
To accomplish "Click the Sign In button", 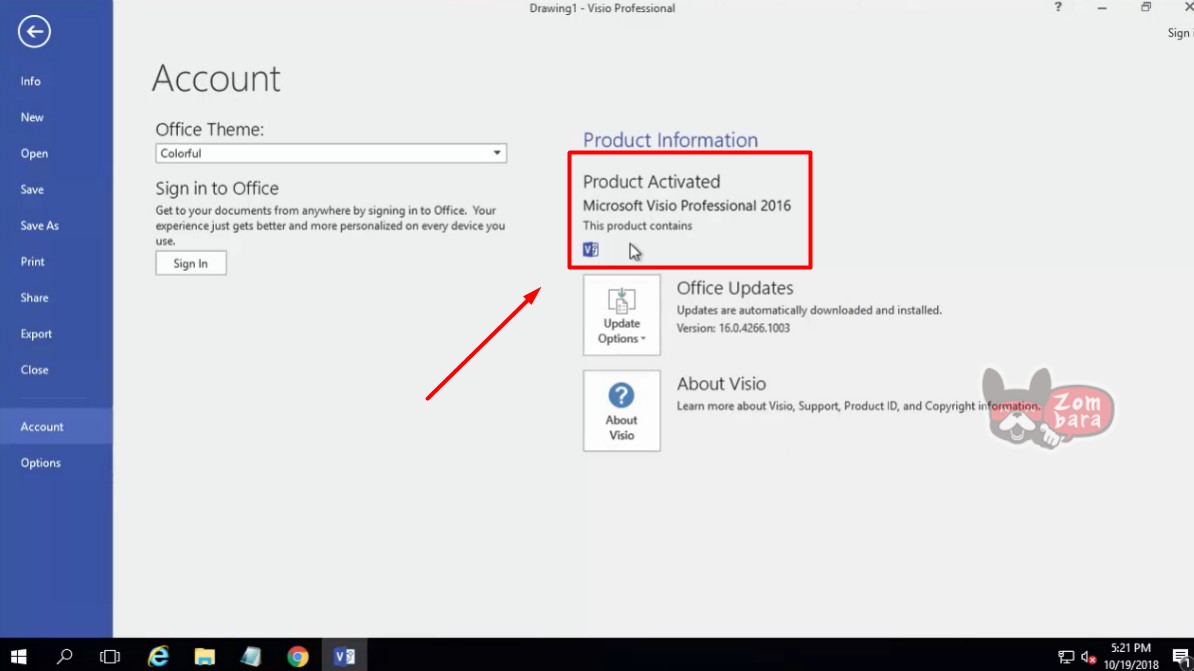I will [x=191, y=264].
